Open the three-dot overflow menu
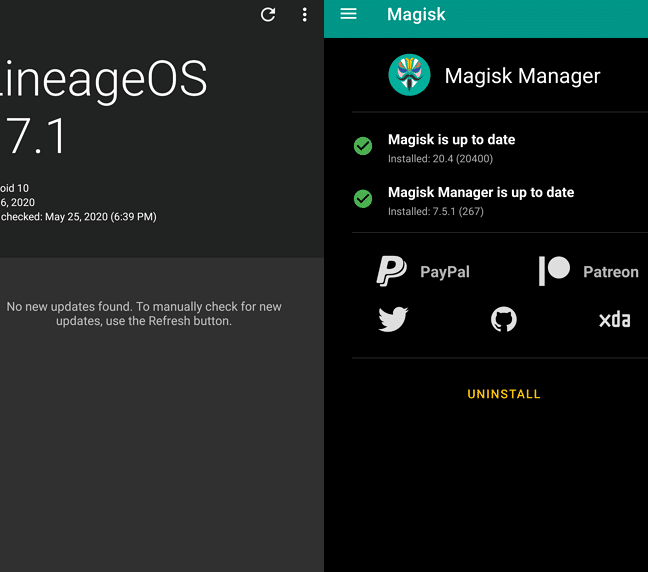The image size is (648, 572). coord(305,15)
